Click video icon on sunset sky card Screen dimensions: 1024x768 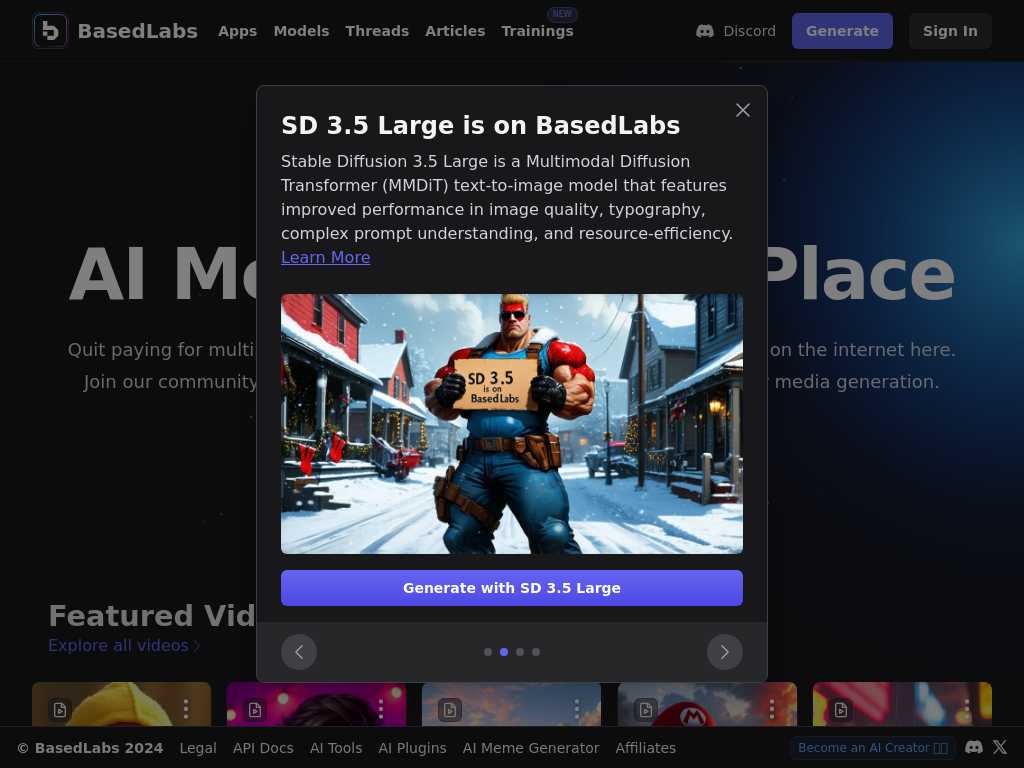pos(450,710)
